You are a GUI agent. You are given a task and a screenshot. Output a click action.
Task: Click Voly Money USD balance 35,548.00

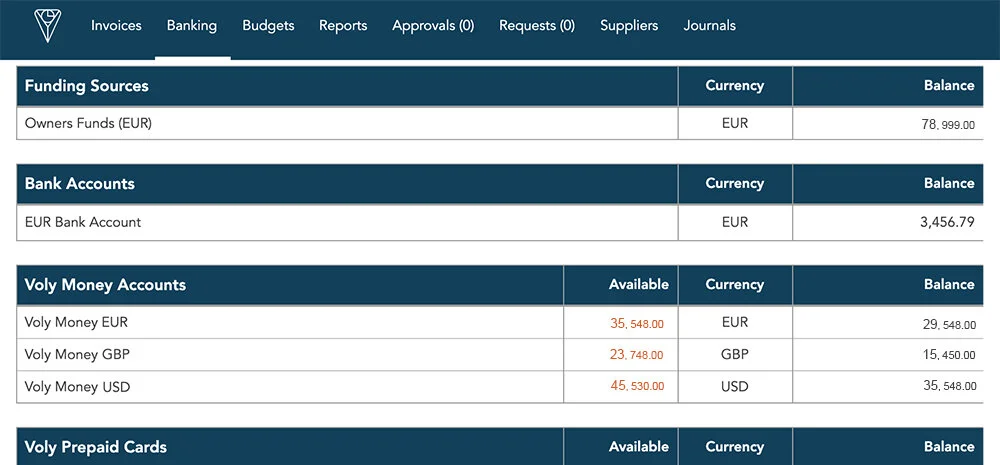click(x=948, y=386)
